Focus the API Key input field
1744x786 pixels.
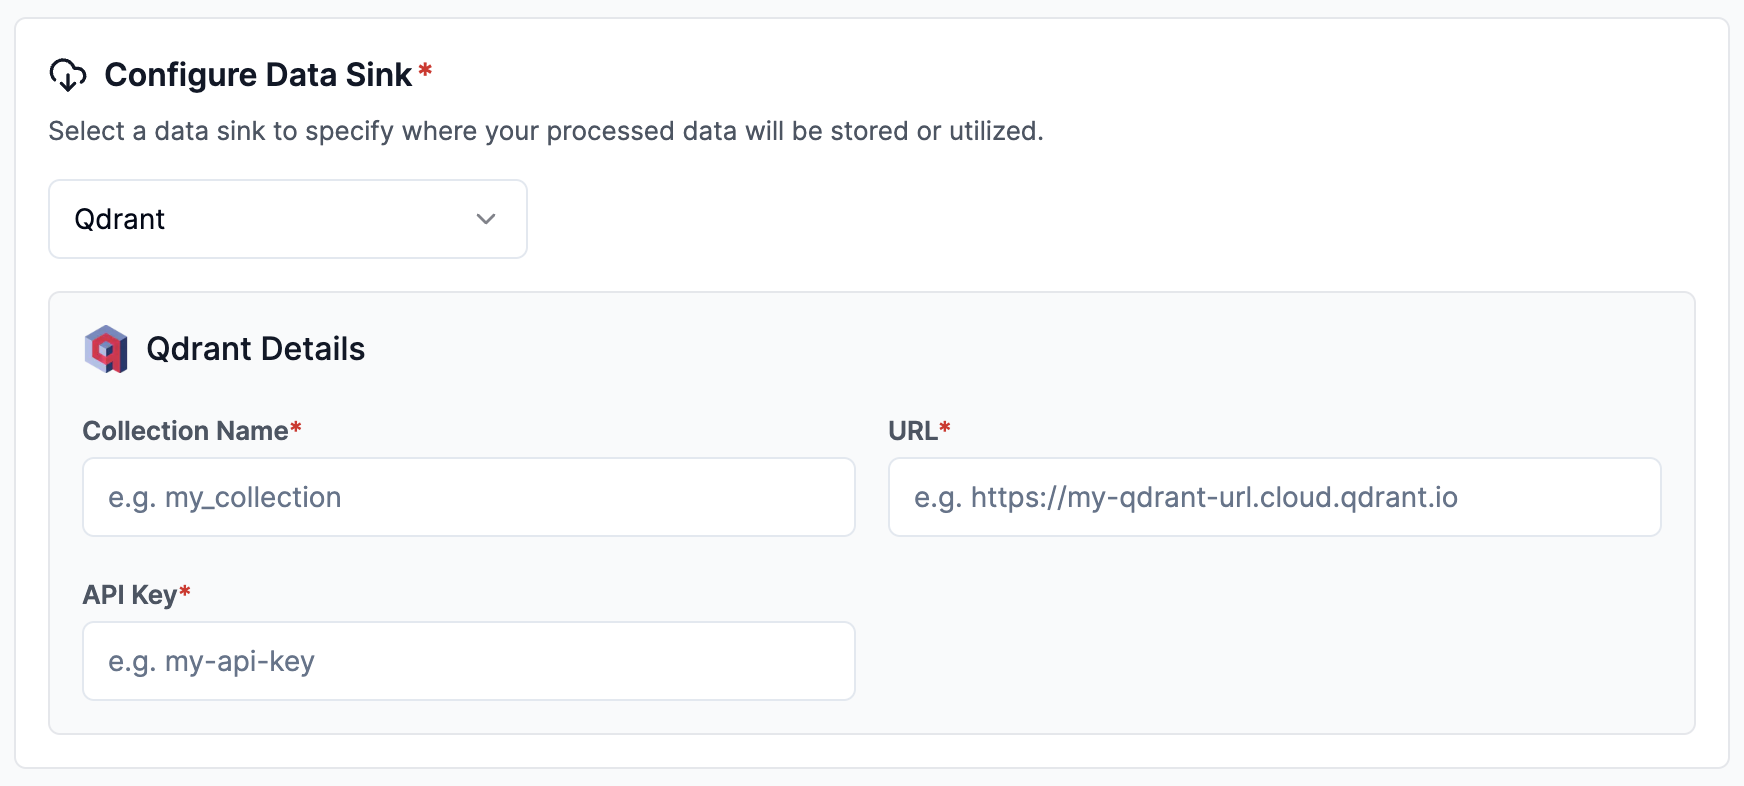pos(468,661)
